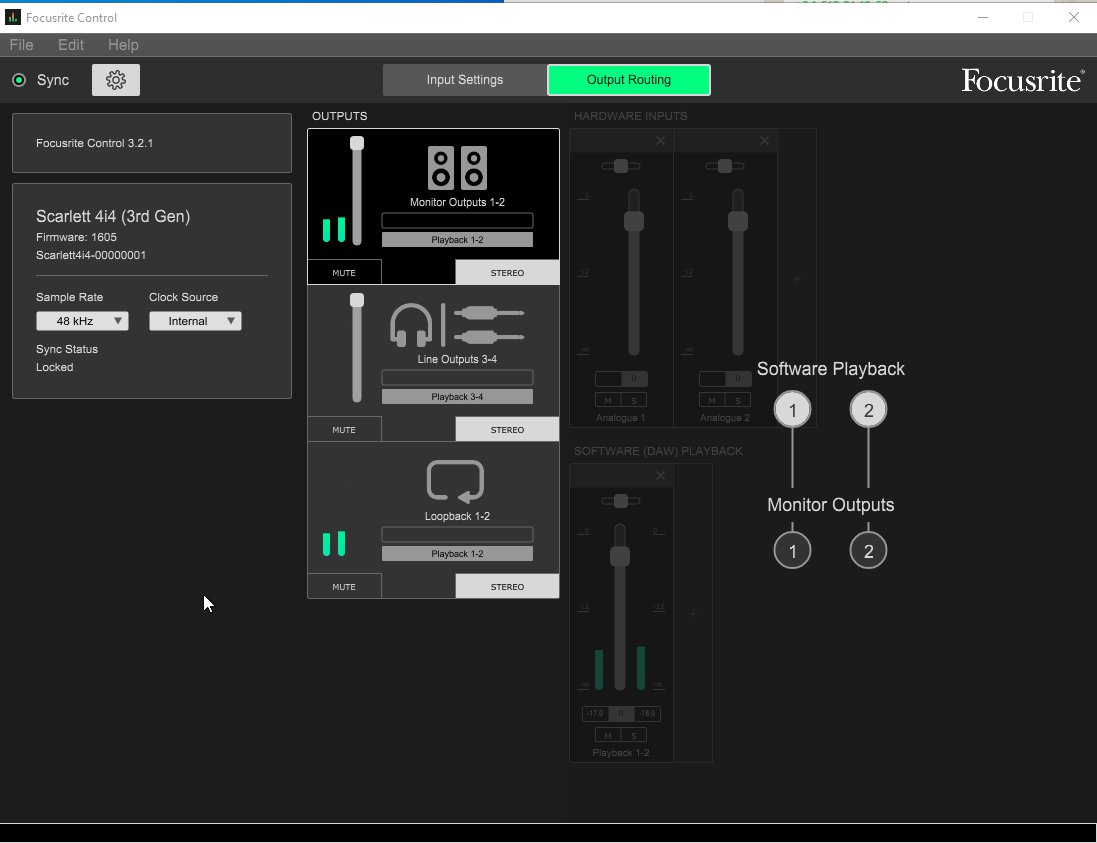The image size is (1097, 843).
Task: Add a hardware input with the plus
Action: [x=797, y=279]
